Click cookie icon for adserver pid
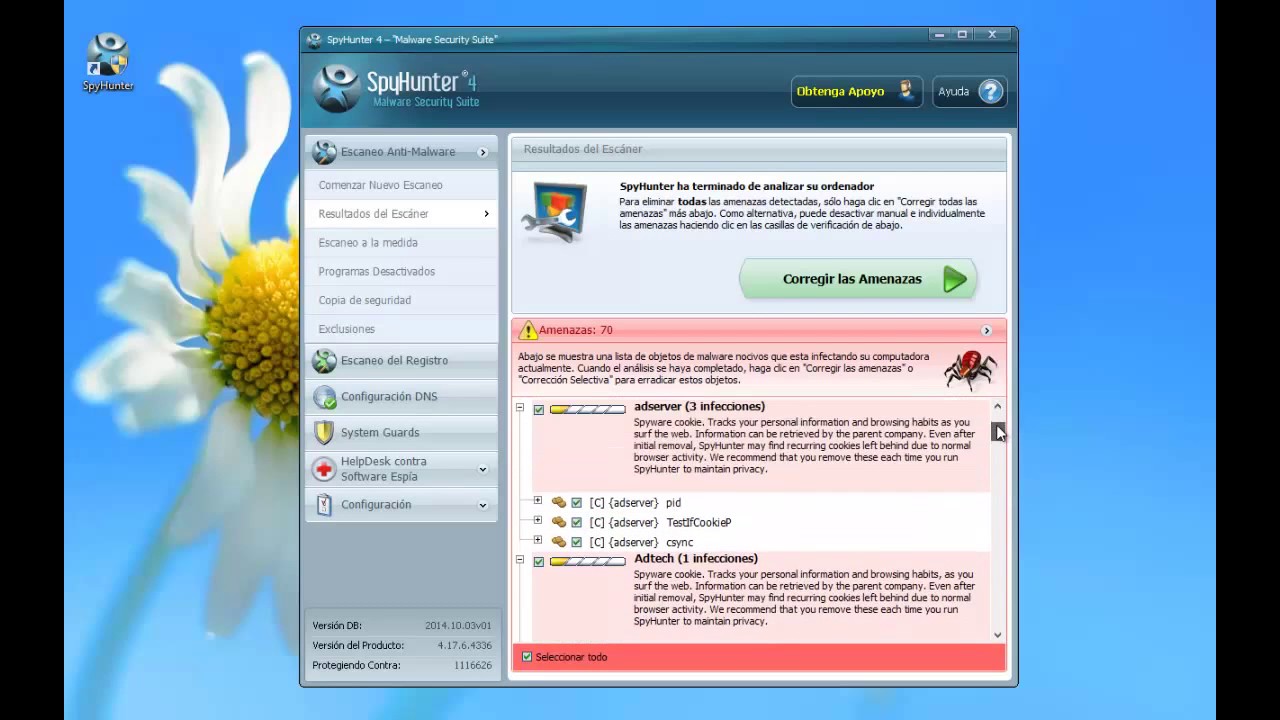Viewport: 1280px width, 720px height. coord(559,502)
